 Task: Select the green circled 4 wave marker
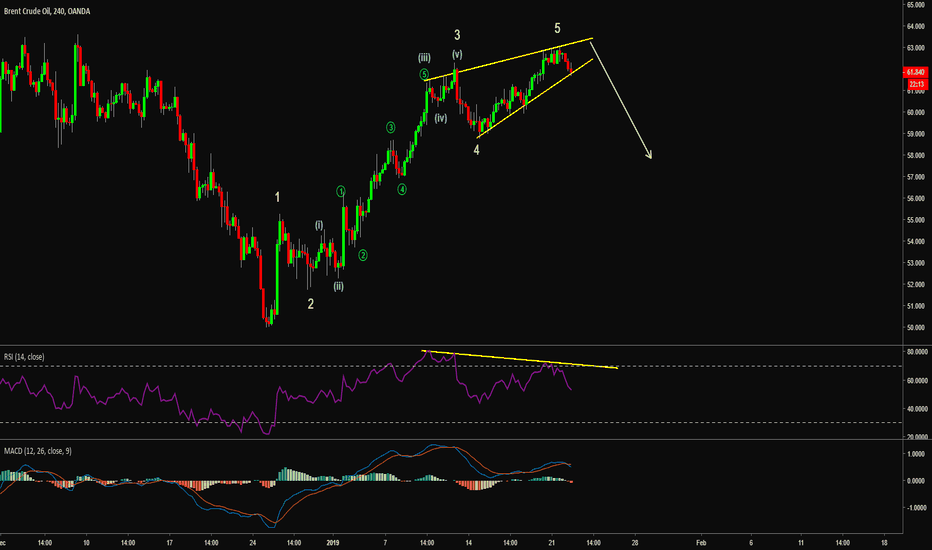pyautogui.click(x=402, y=190)
